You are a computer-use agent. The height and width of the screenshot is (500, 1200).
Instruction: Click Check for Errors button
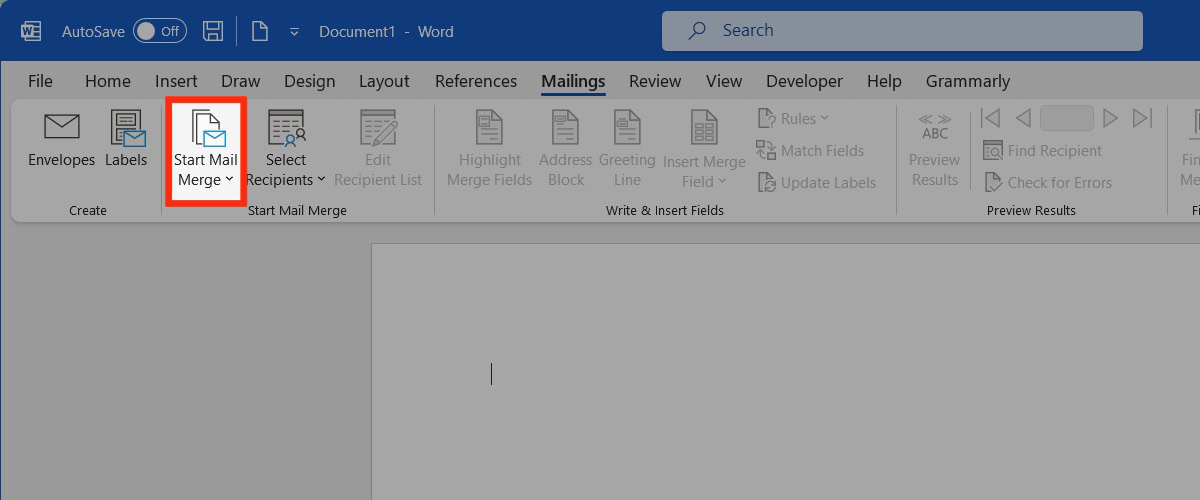coord(1047,182)
